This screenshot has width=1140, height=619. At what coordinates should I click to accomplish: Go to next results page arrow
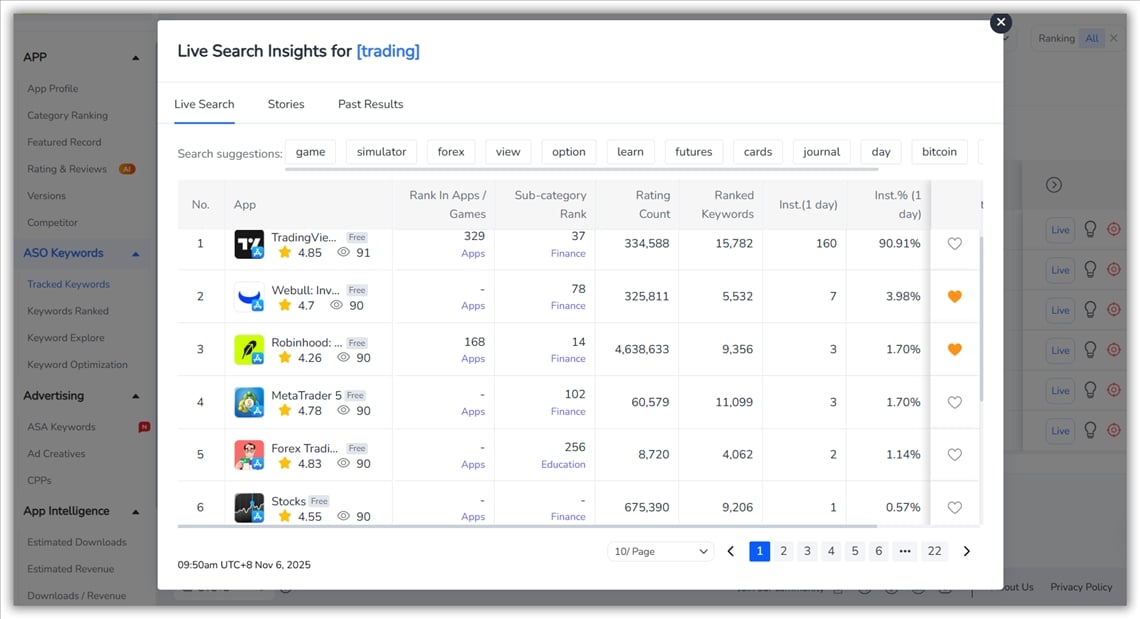tap(966, 551)
